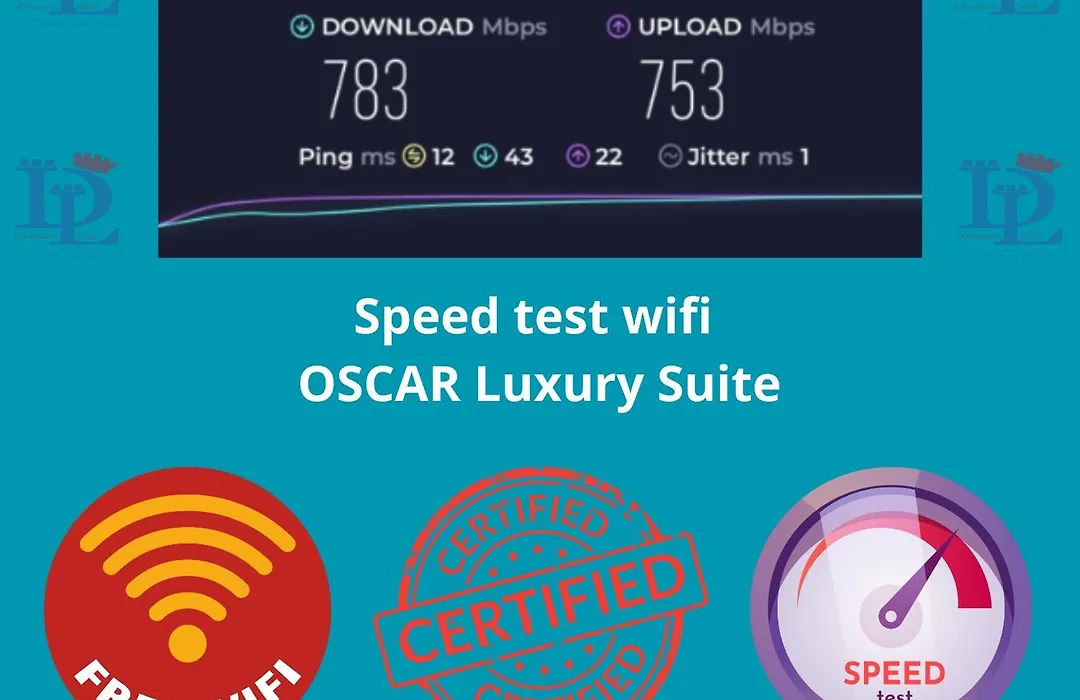
Task: Click the purple upload latency icon next to 22
Action: click(x=577, y=156)
